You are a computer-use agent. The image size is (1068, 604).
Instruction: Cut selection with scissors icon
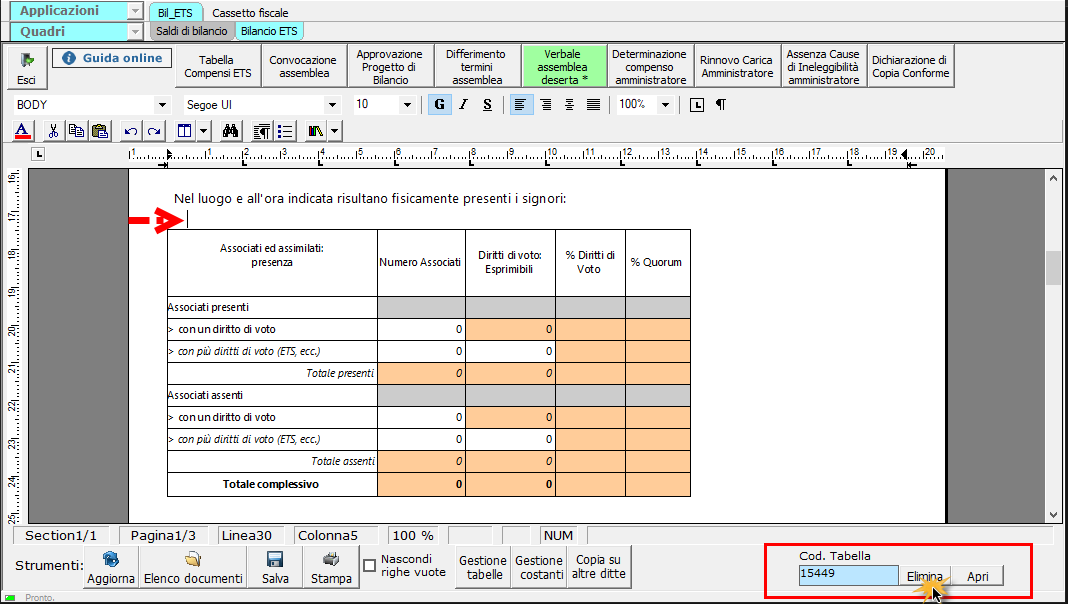coord(53,131)
